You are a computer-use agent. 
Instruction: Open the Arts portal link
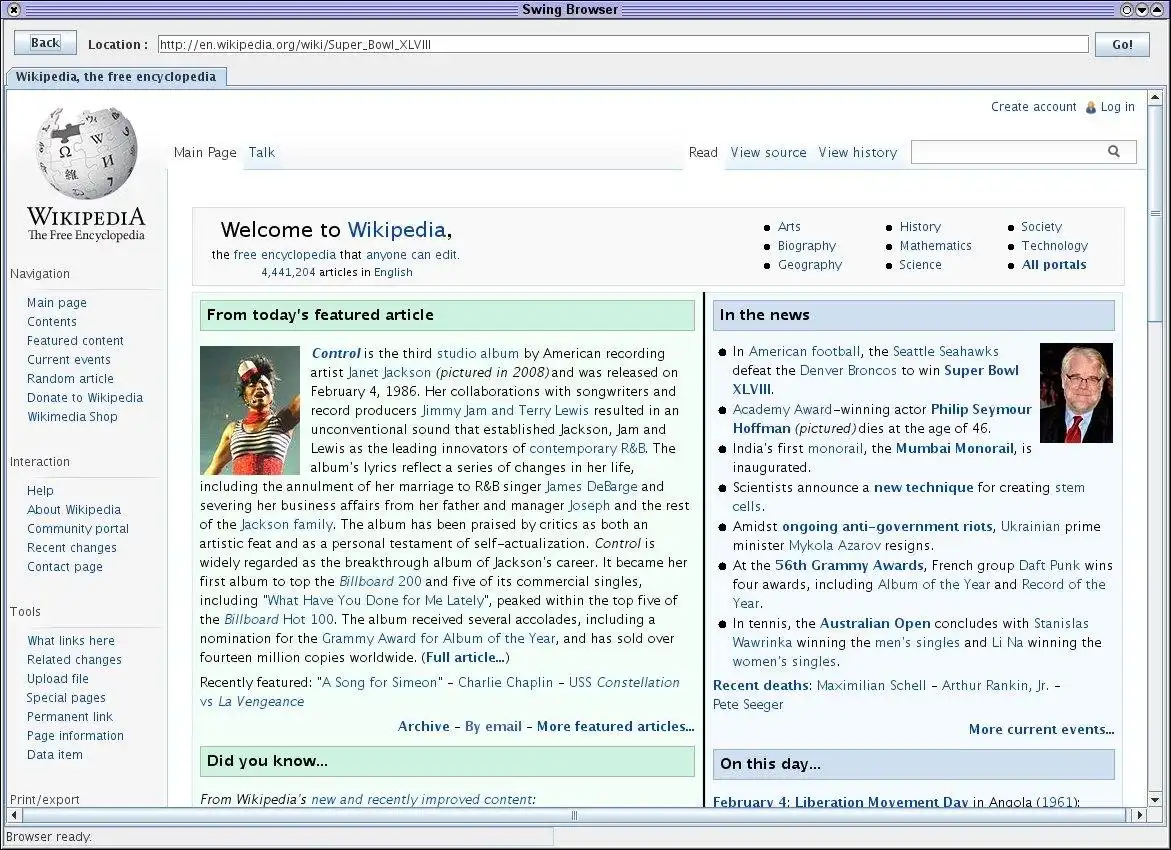click(789, 227)
